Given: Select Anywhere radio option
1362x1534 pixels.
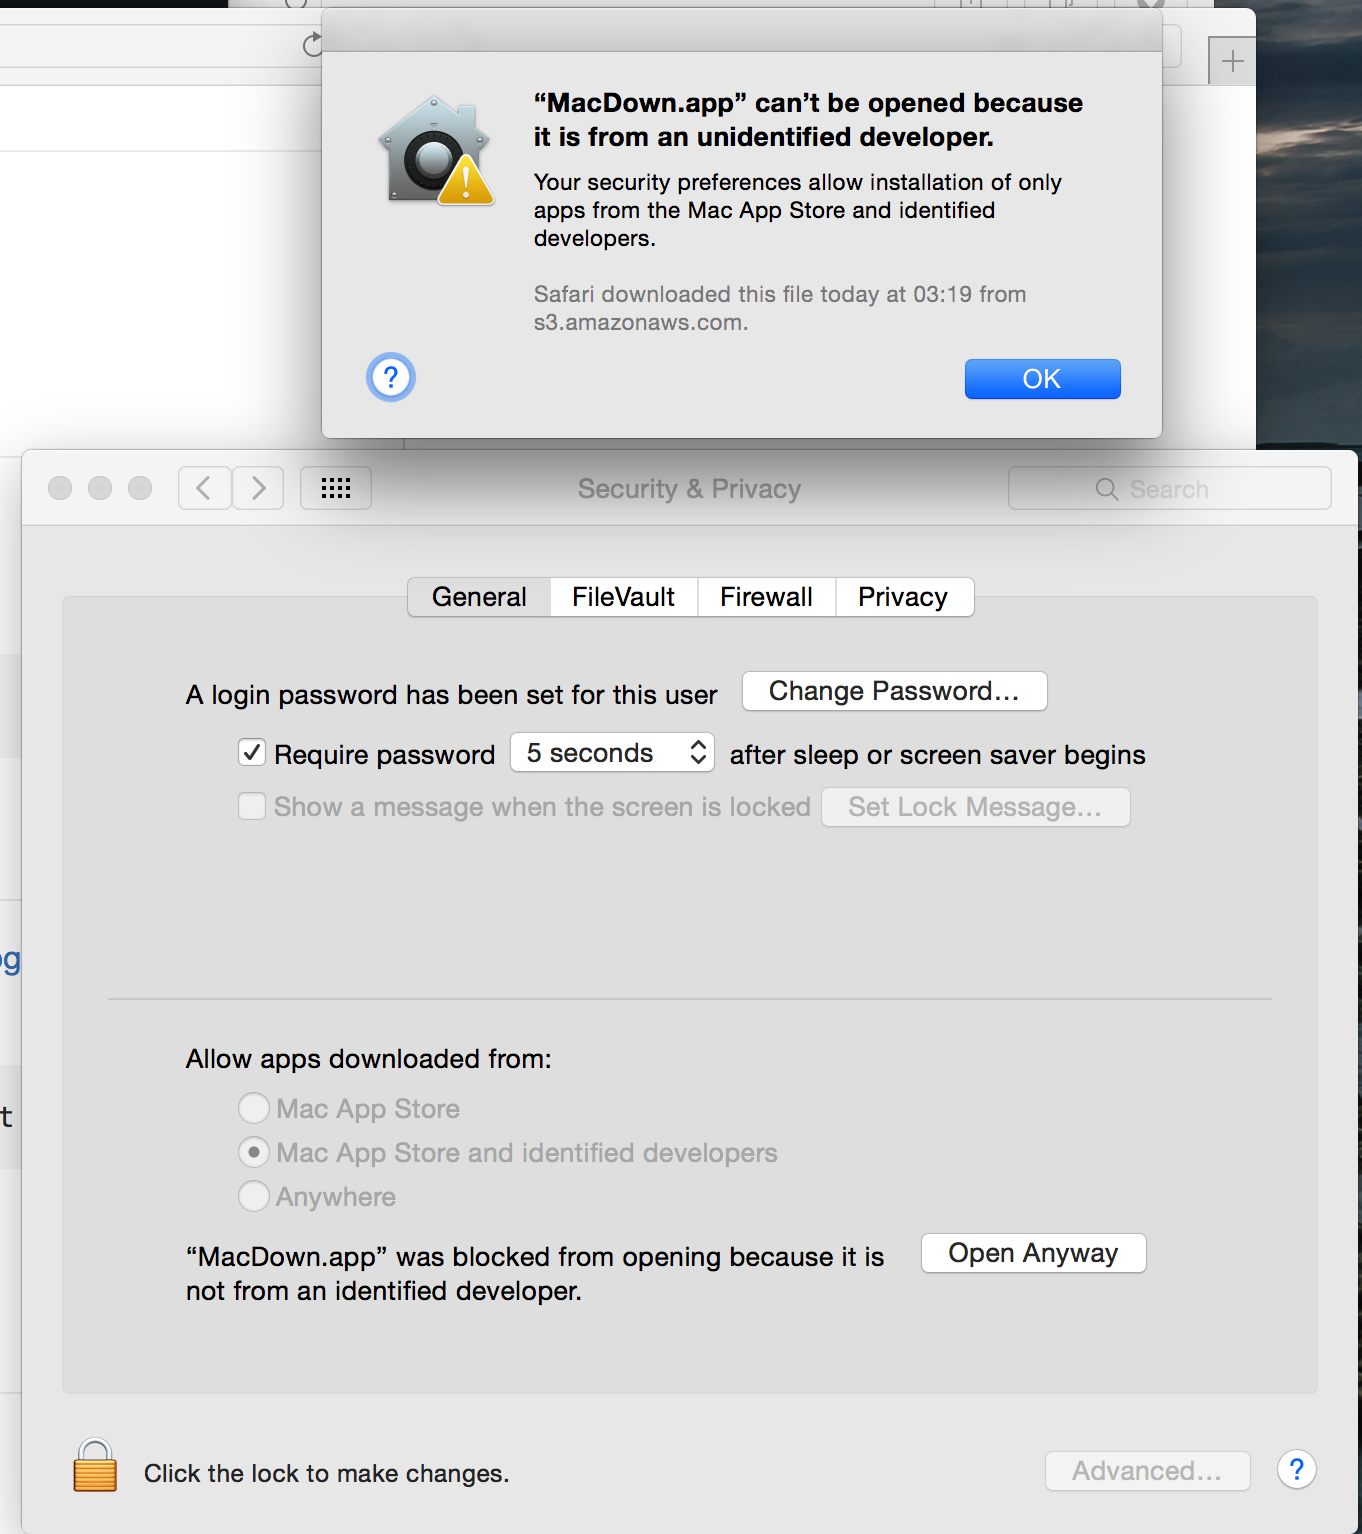Looking at the screenshot, I should [254, 1196].
